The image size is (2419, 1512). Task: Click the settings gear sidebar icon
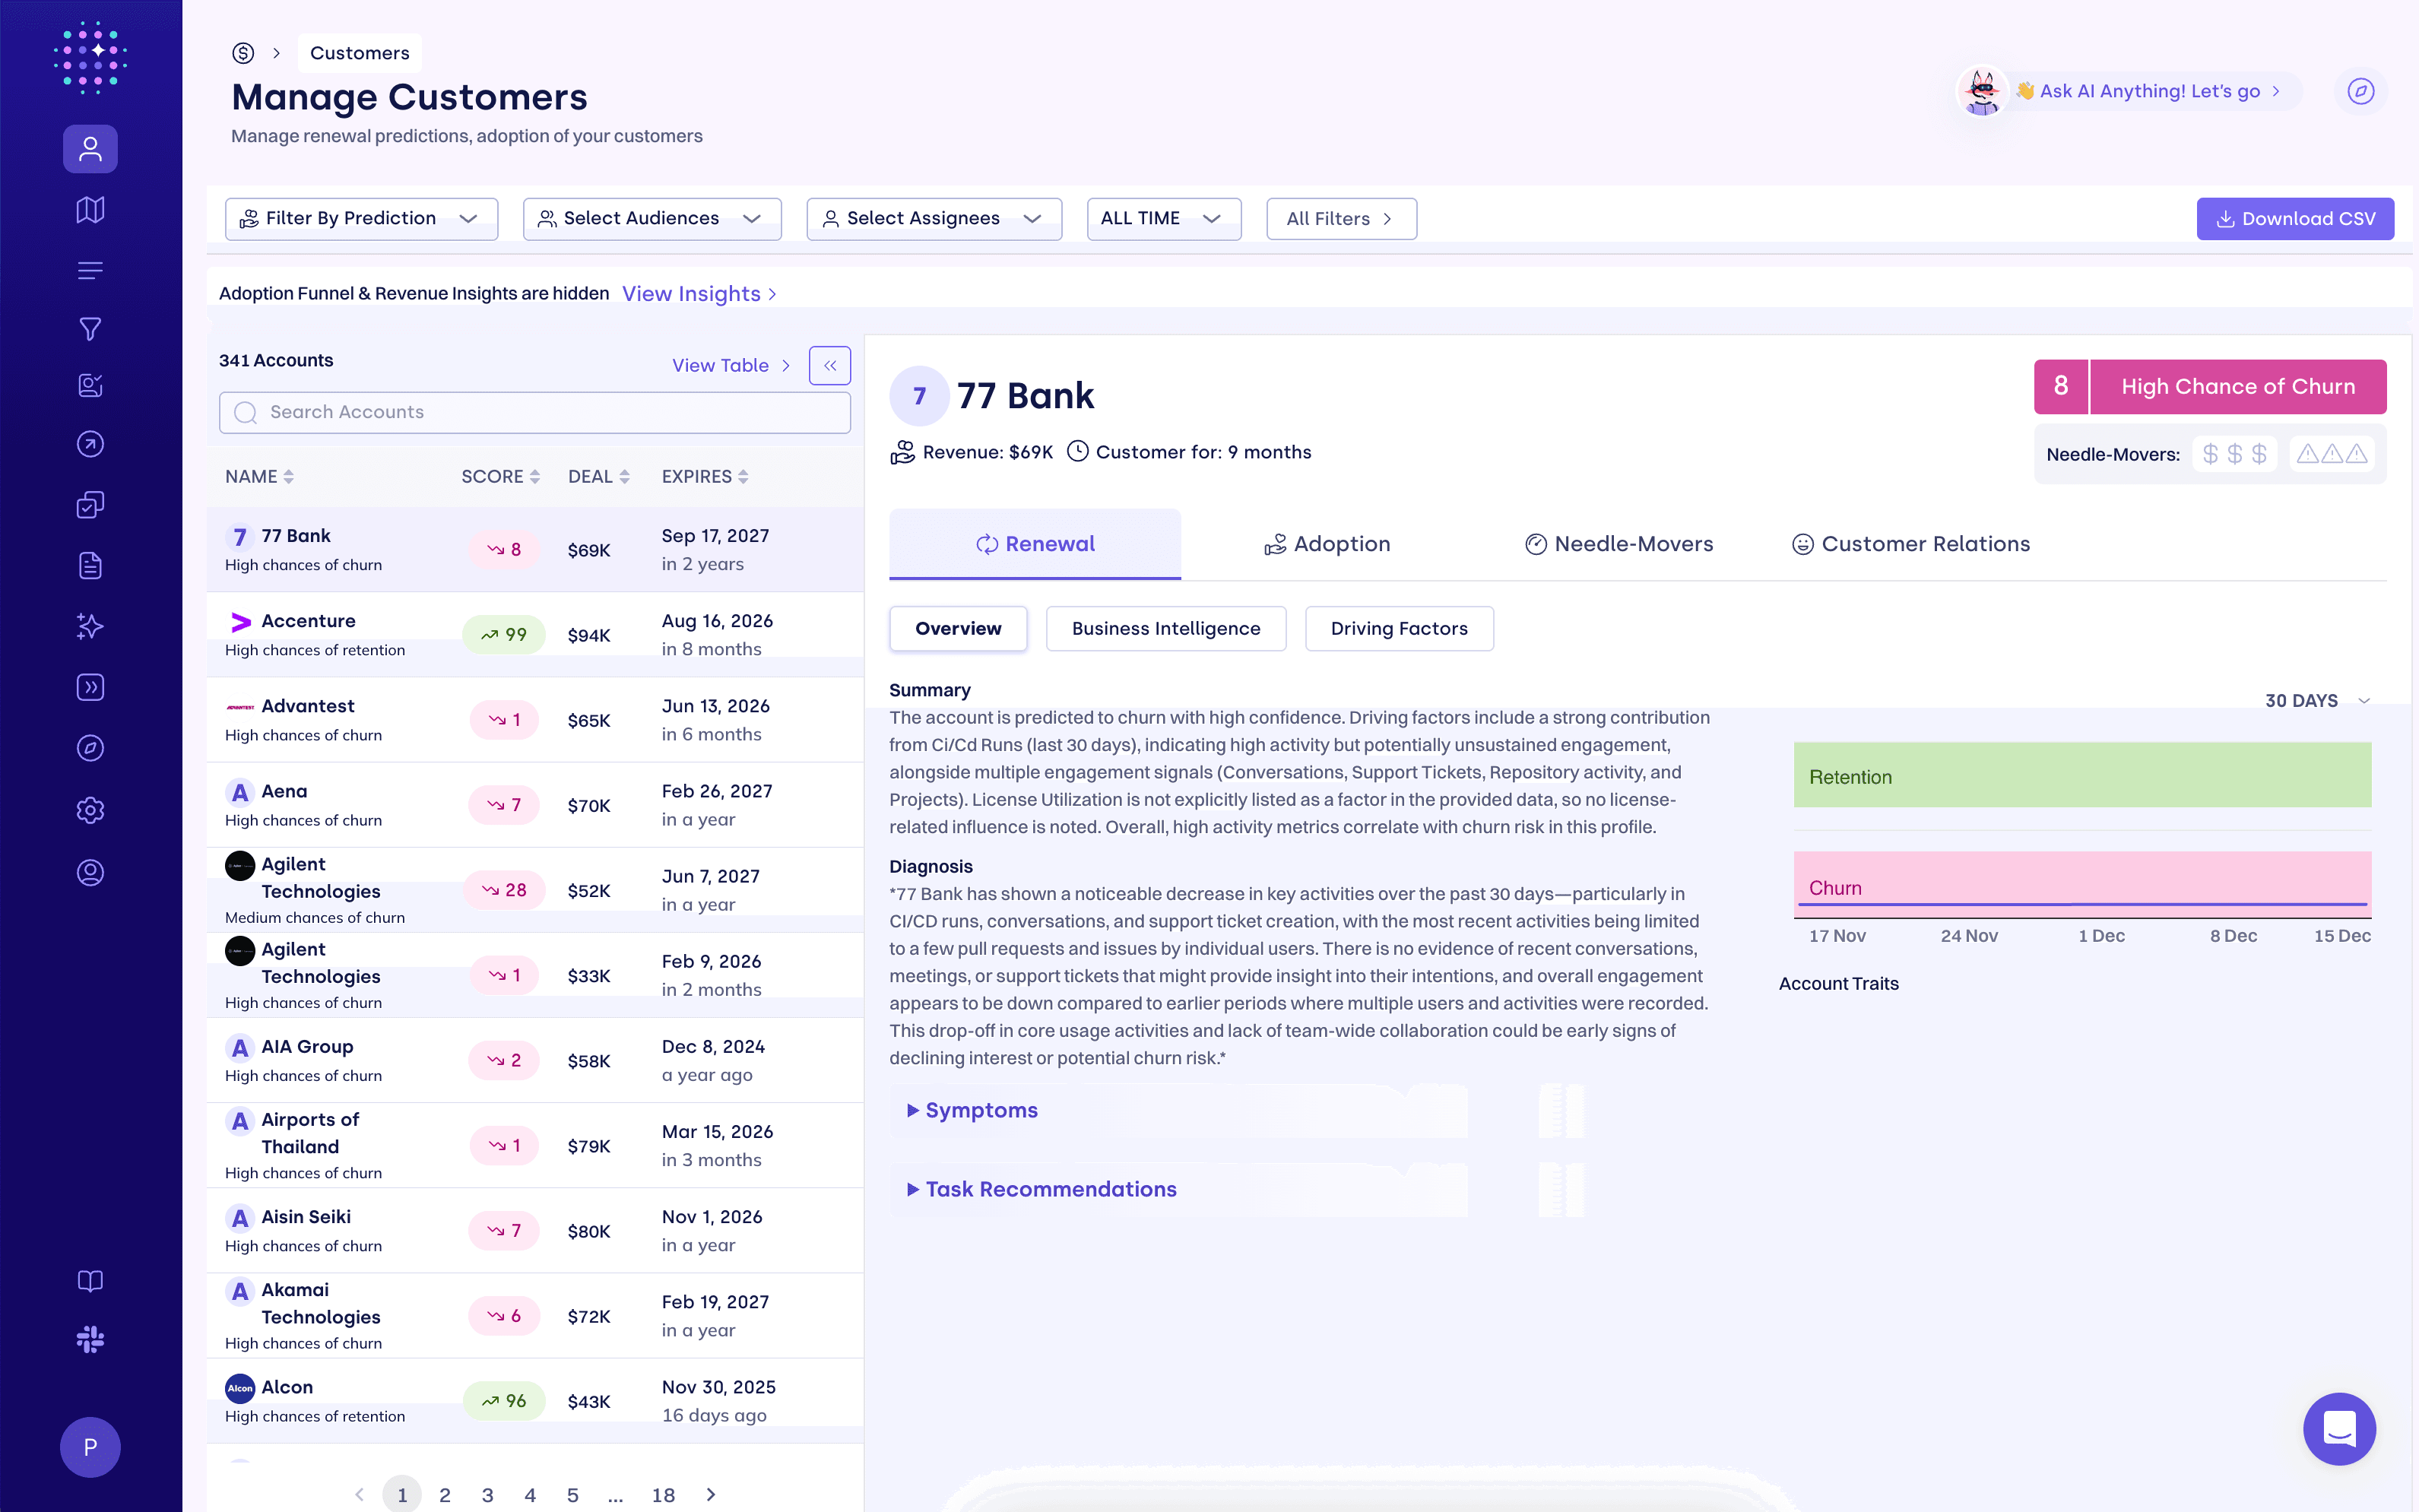[x=90, y=810]
